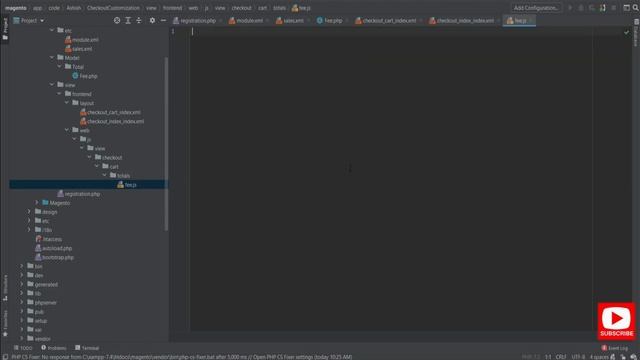Select autoload.php in project tree
The width and height of the screenshot is (640, 360).
click(53, 248)
